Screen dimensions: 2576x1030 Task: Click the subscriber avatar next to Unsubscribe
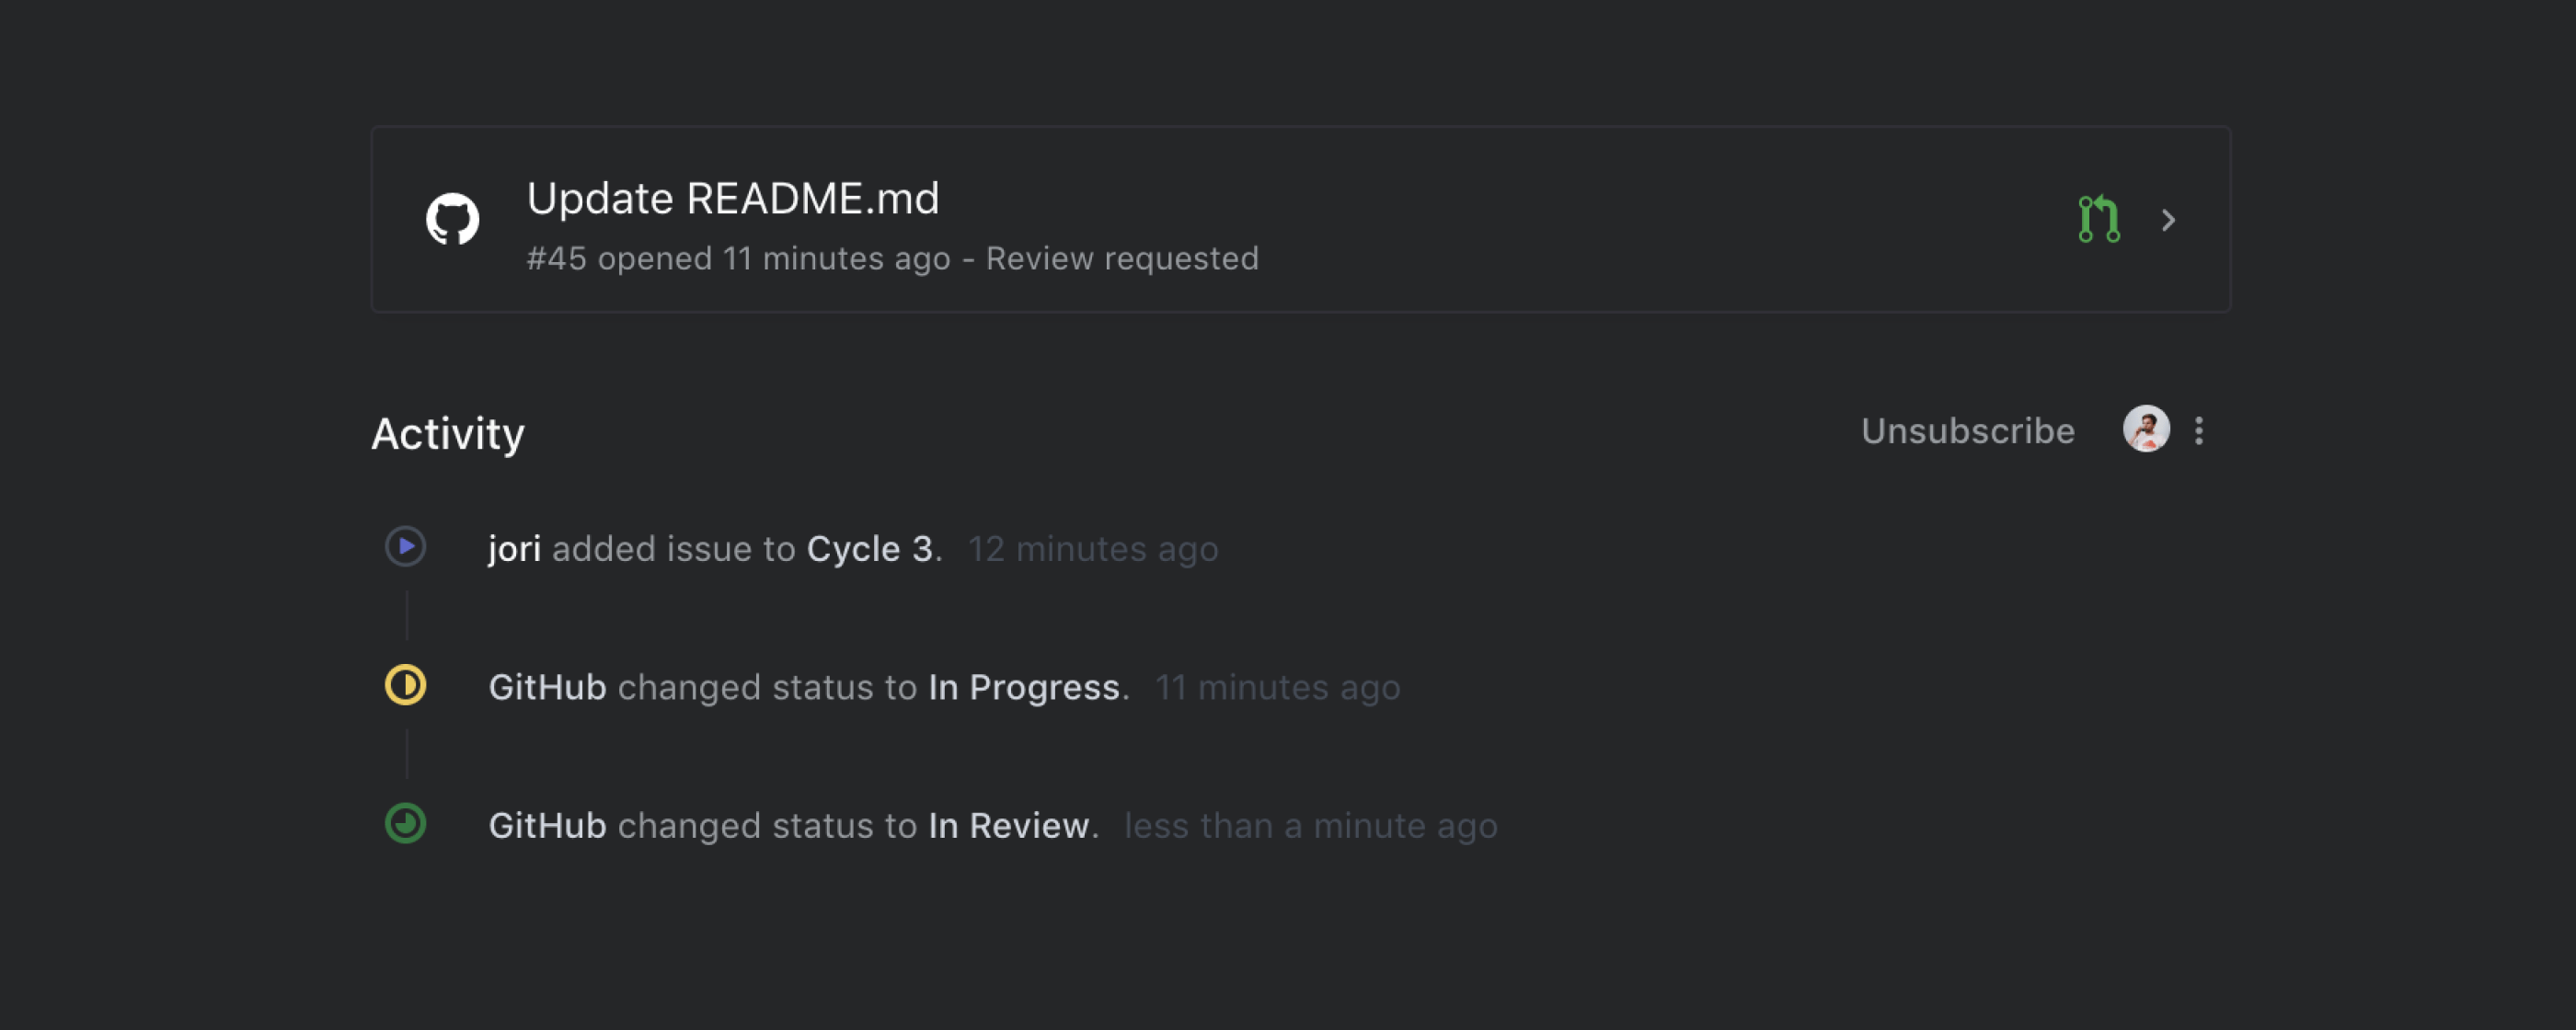click(x=2145, y=430)
